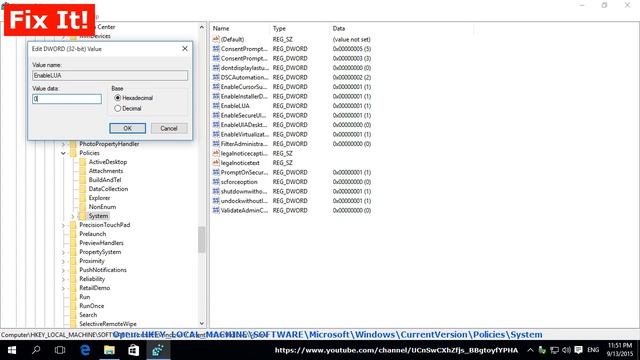The height and width of the screenshot is (360, 640).
Task: Expand the PropertySystem node
Action: click(x=63, y=252)
